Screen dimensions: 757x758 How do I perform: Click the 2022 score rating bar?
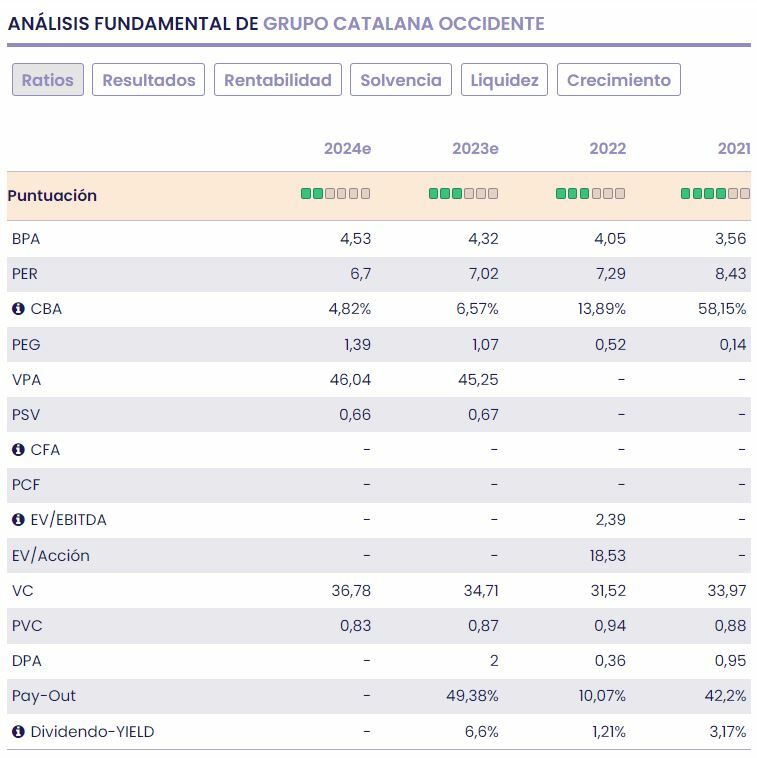pos(590,194)
